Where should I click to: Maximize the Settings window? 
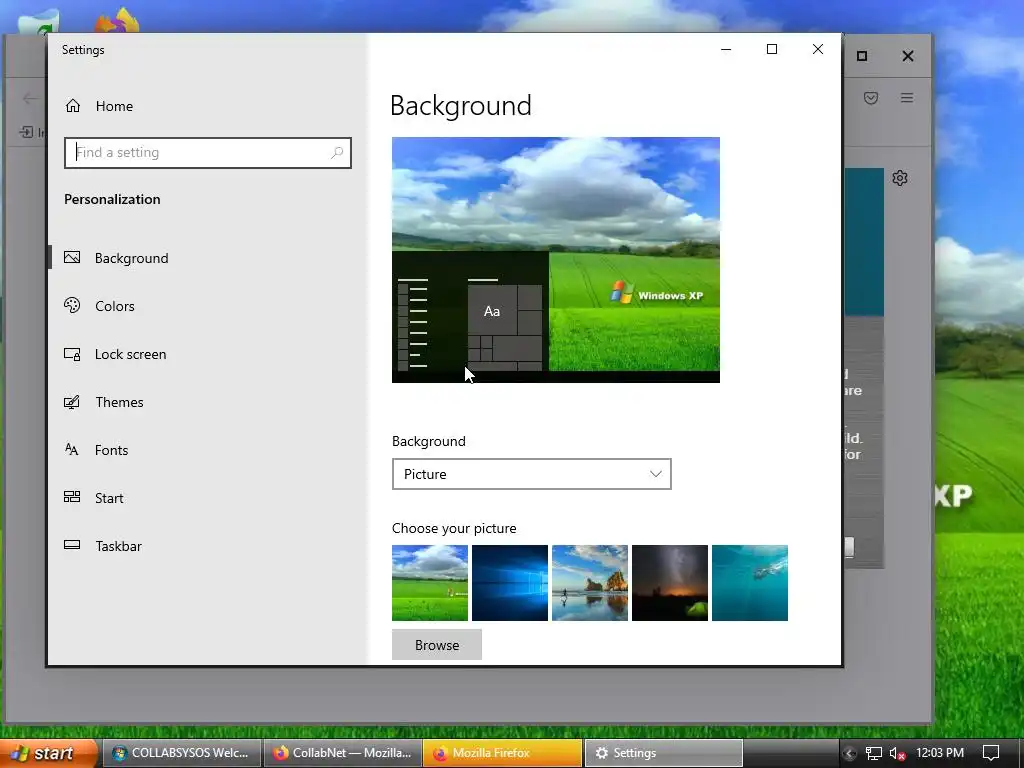coord(772,49)
